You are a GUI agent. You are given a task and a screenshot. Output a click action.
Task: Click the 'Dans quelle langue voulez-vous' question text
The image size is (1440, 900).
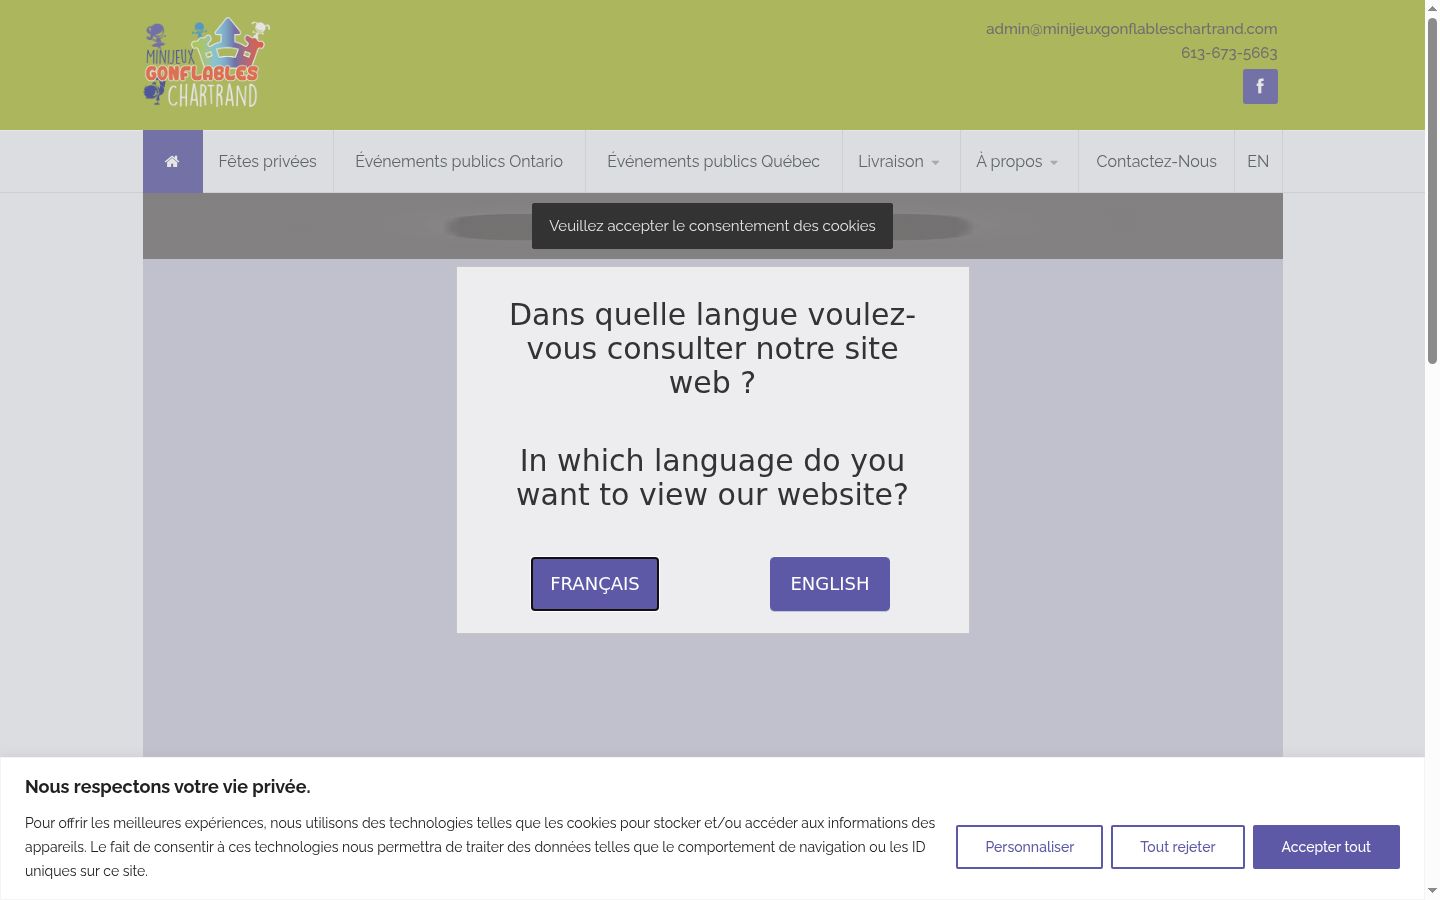(x=713, y=348)
